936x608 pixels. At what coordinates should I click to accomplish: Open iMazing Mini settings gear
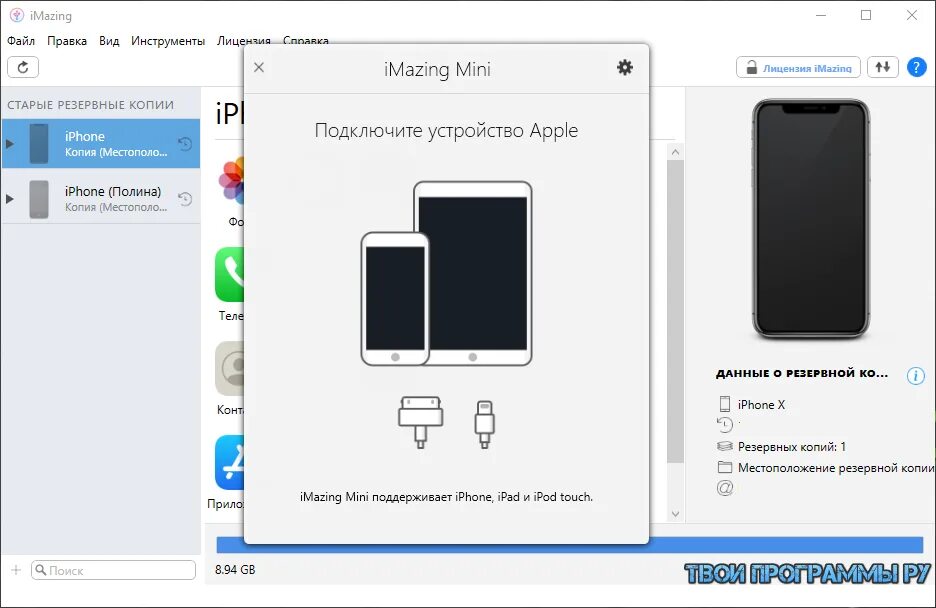click(x=624, y=67)
